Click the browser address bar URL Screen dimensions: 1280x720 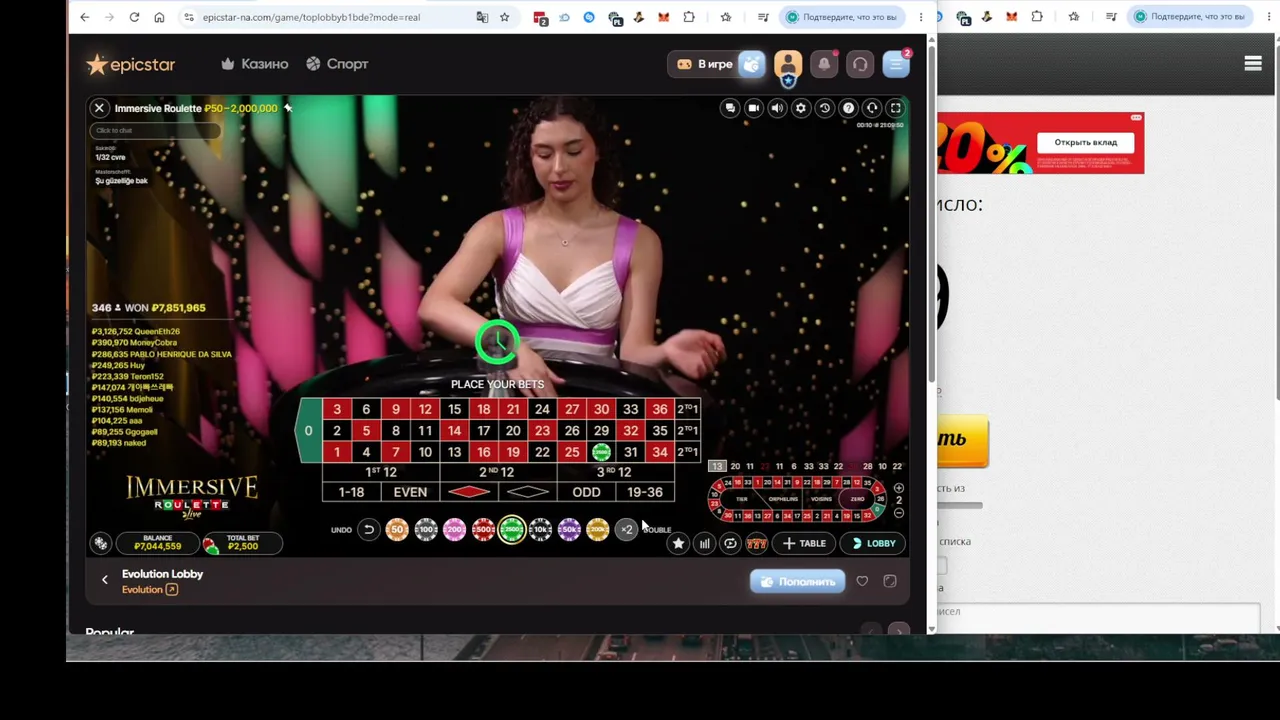coord(311,17)
